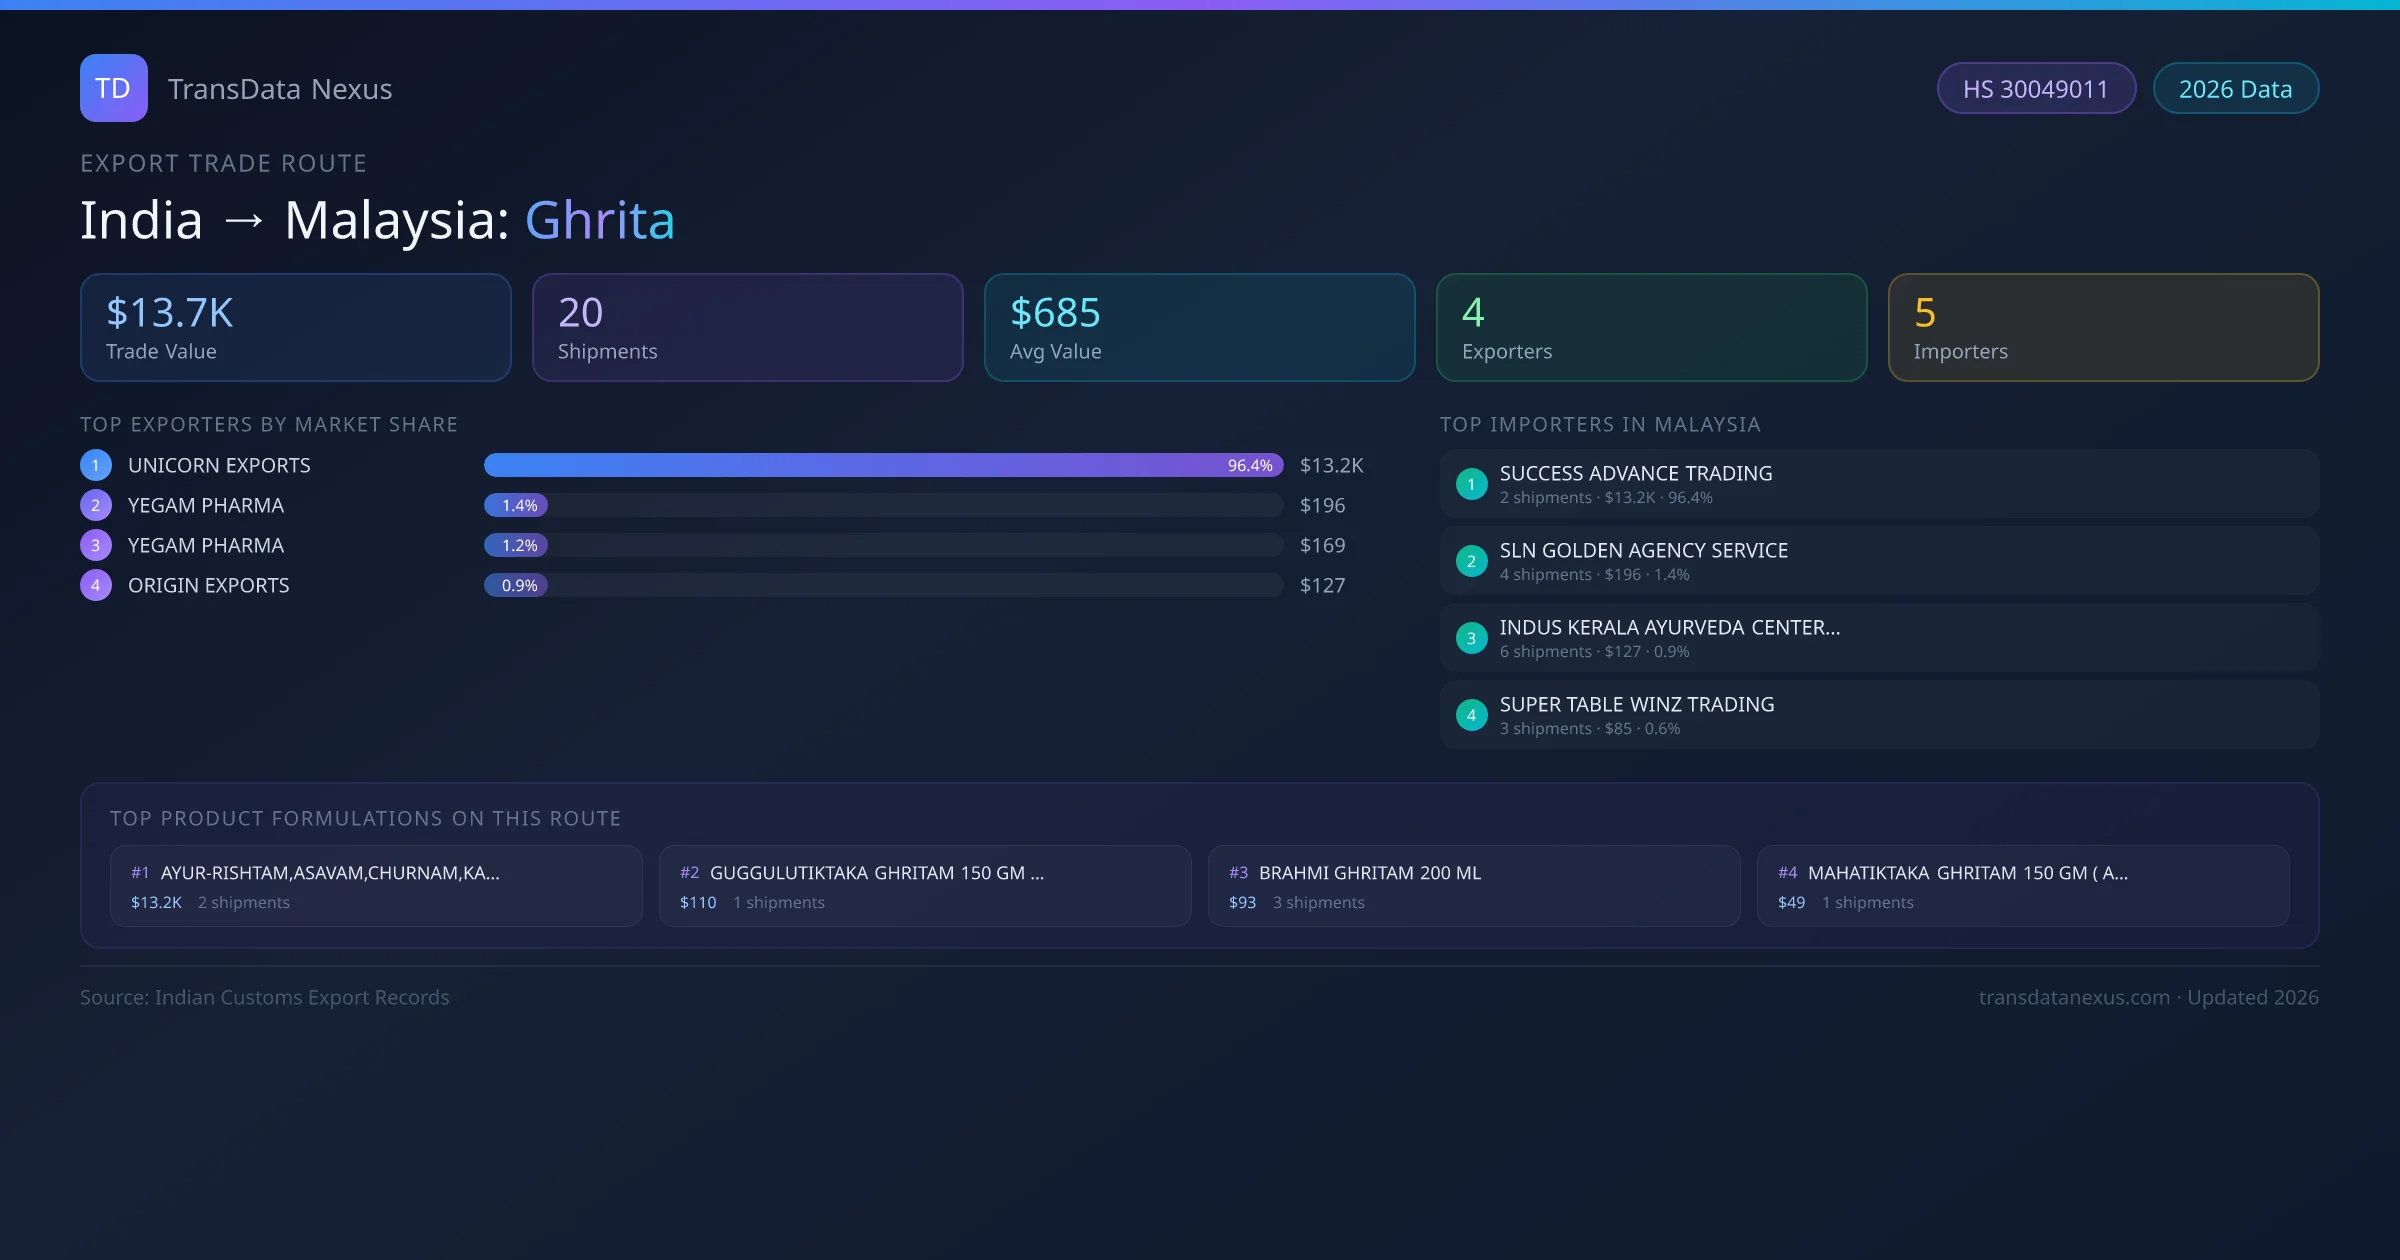Screen dimensions: 2400x1260
Task: Open the 20 Shipments stat card
Action: (747, 327)
